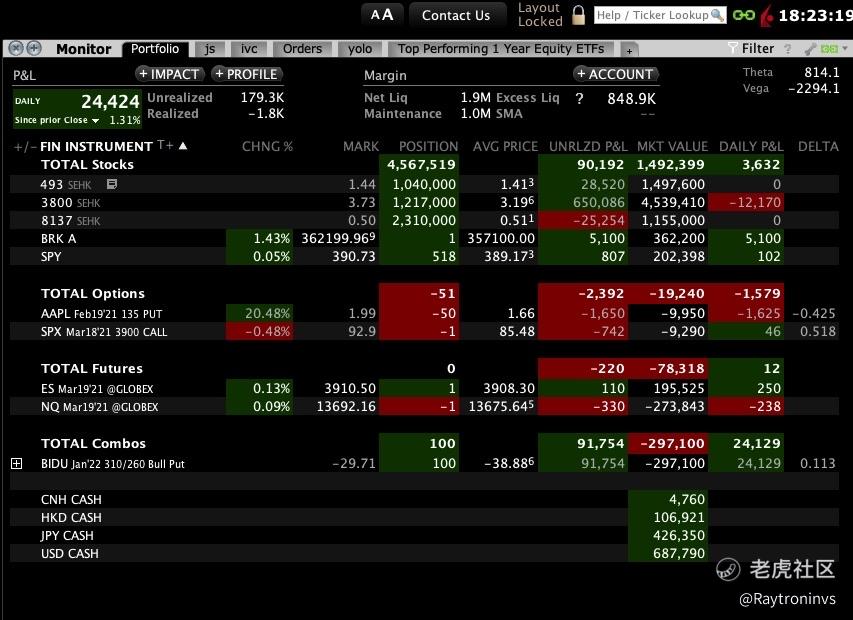The width and height of the screenshot is (853, 620).
Task: Click the T+ column indicator
Action: [165, 145]
